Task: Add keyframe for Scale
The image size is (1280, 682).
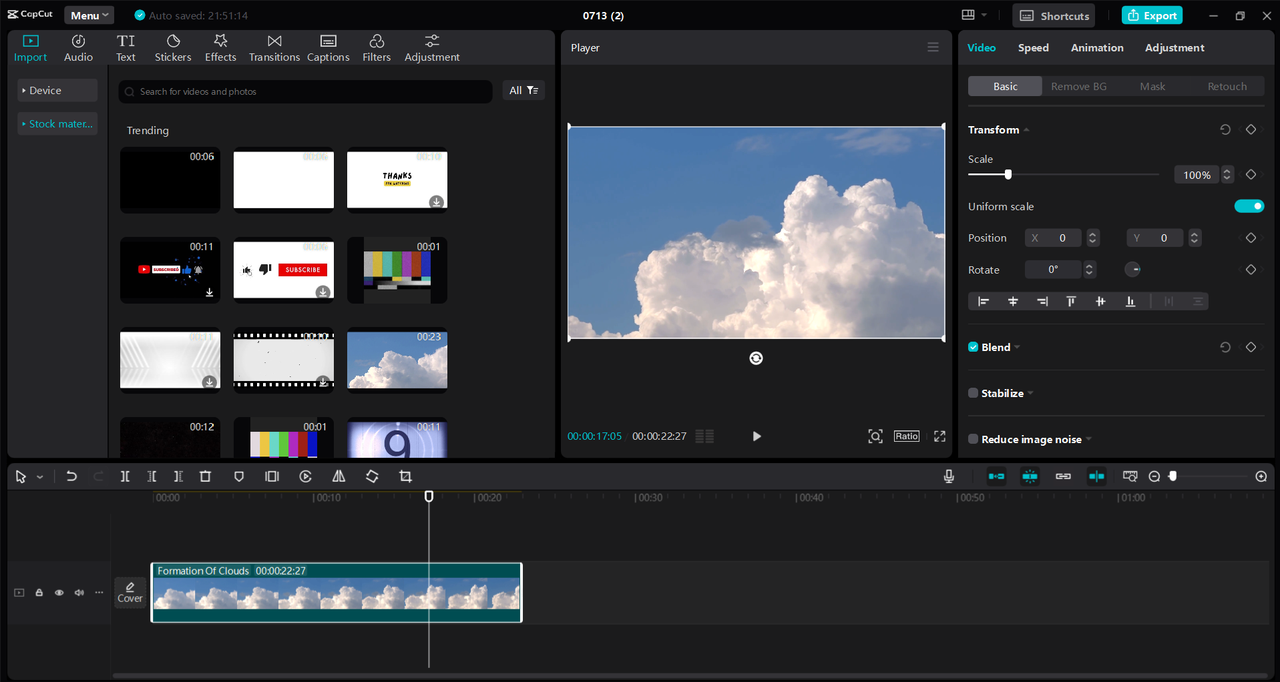Action: [1250, 175]
